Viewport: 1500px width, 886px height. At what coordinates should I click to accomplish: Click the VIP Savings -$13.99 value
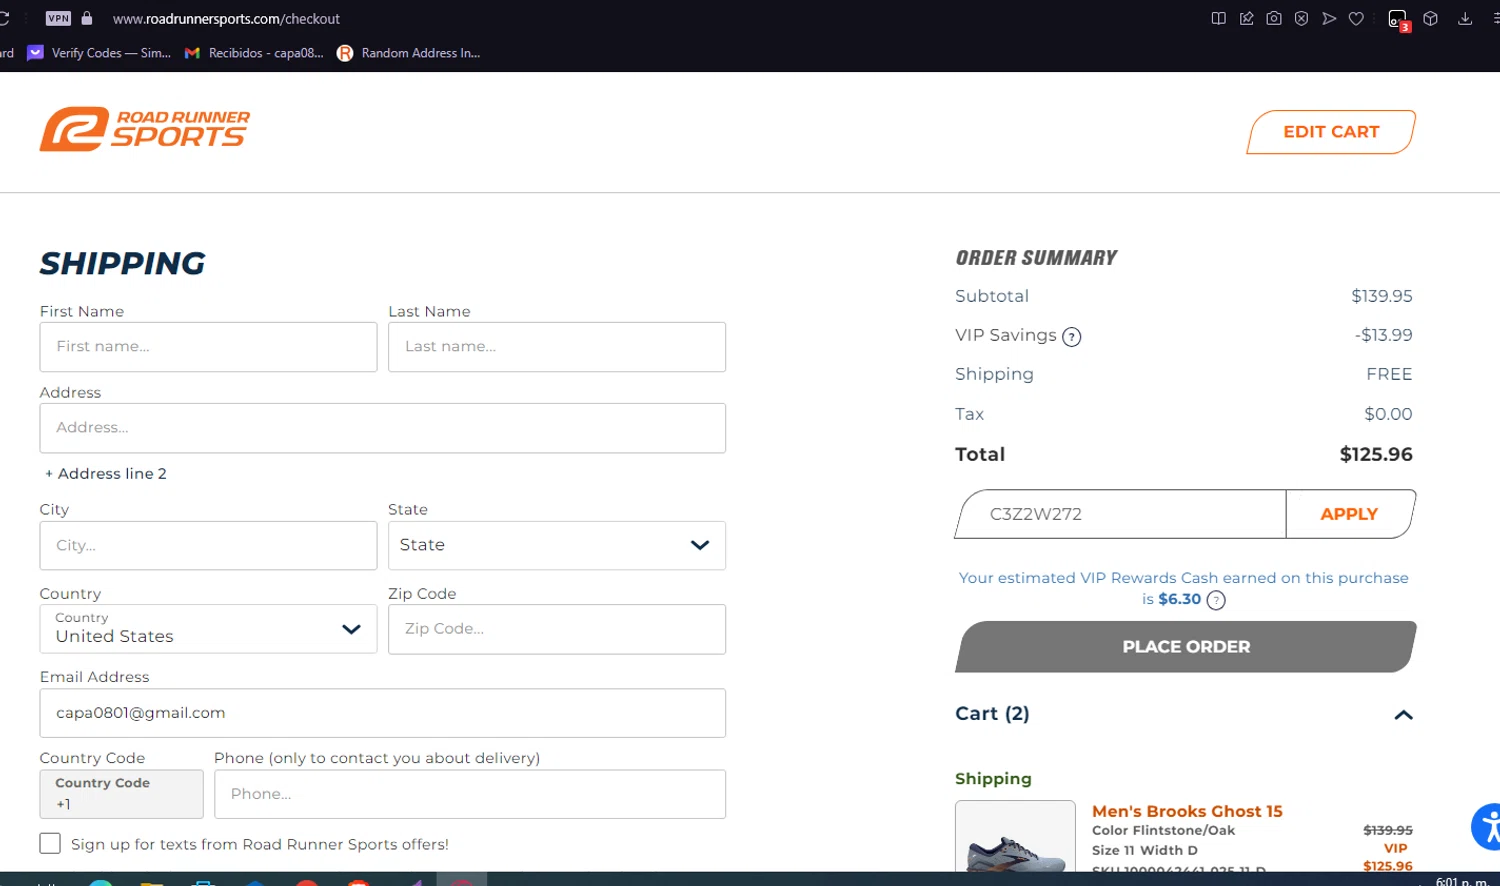pyautogui.click(x=1384, y=335)
